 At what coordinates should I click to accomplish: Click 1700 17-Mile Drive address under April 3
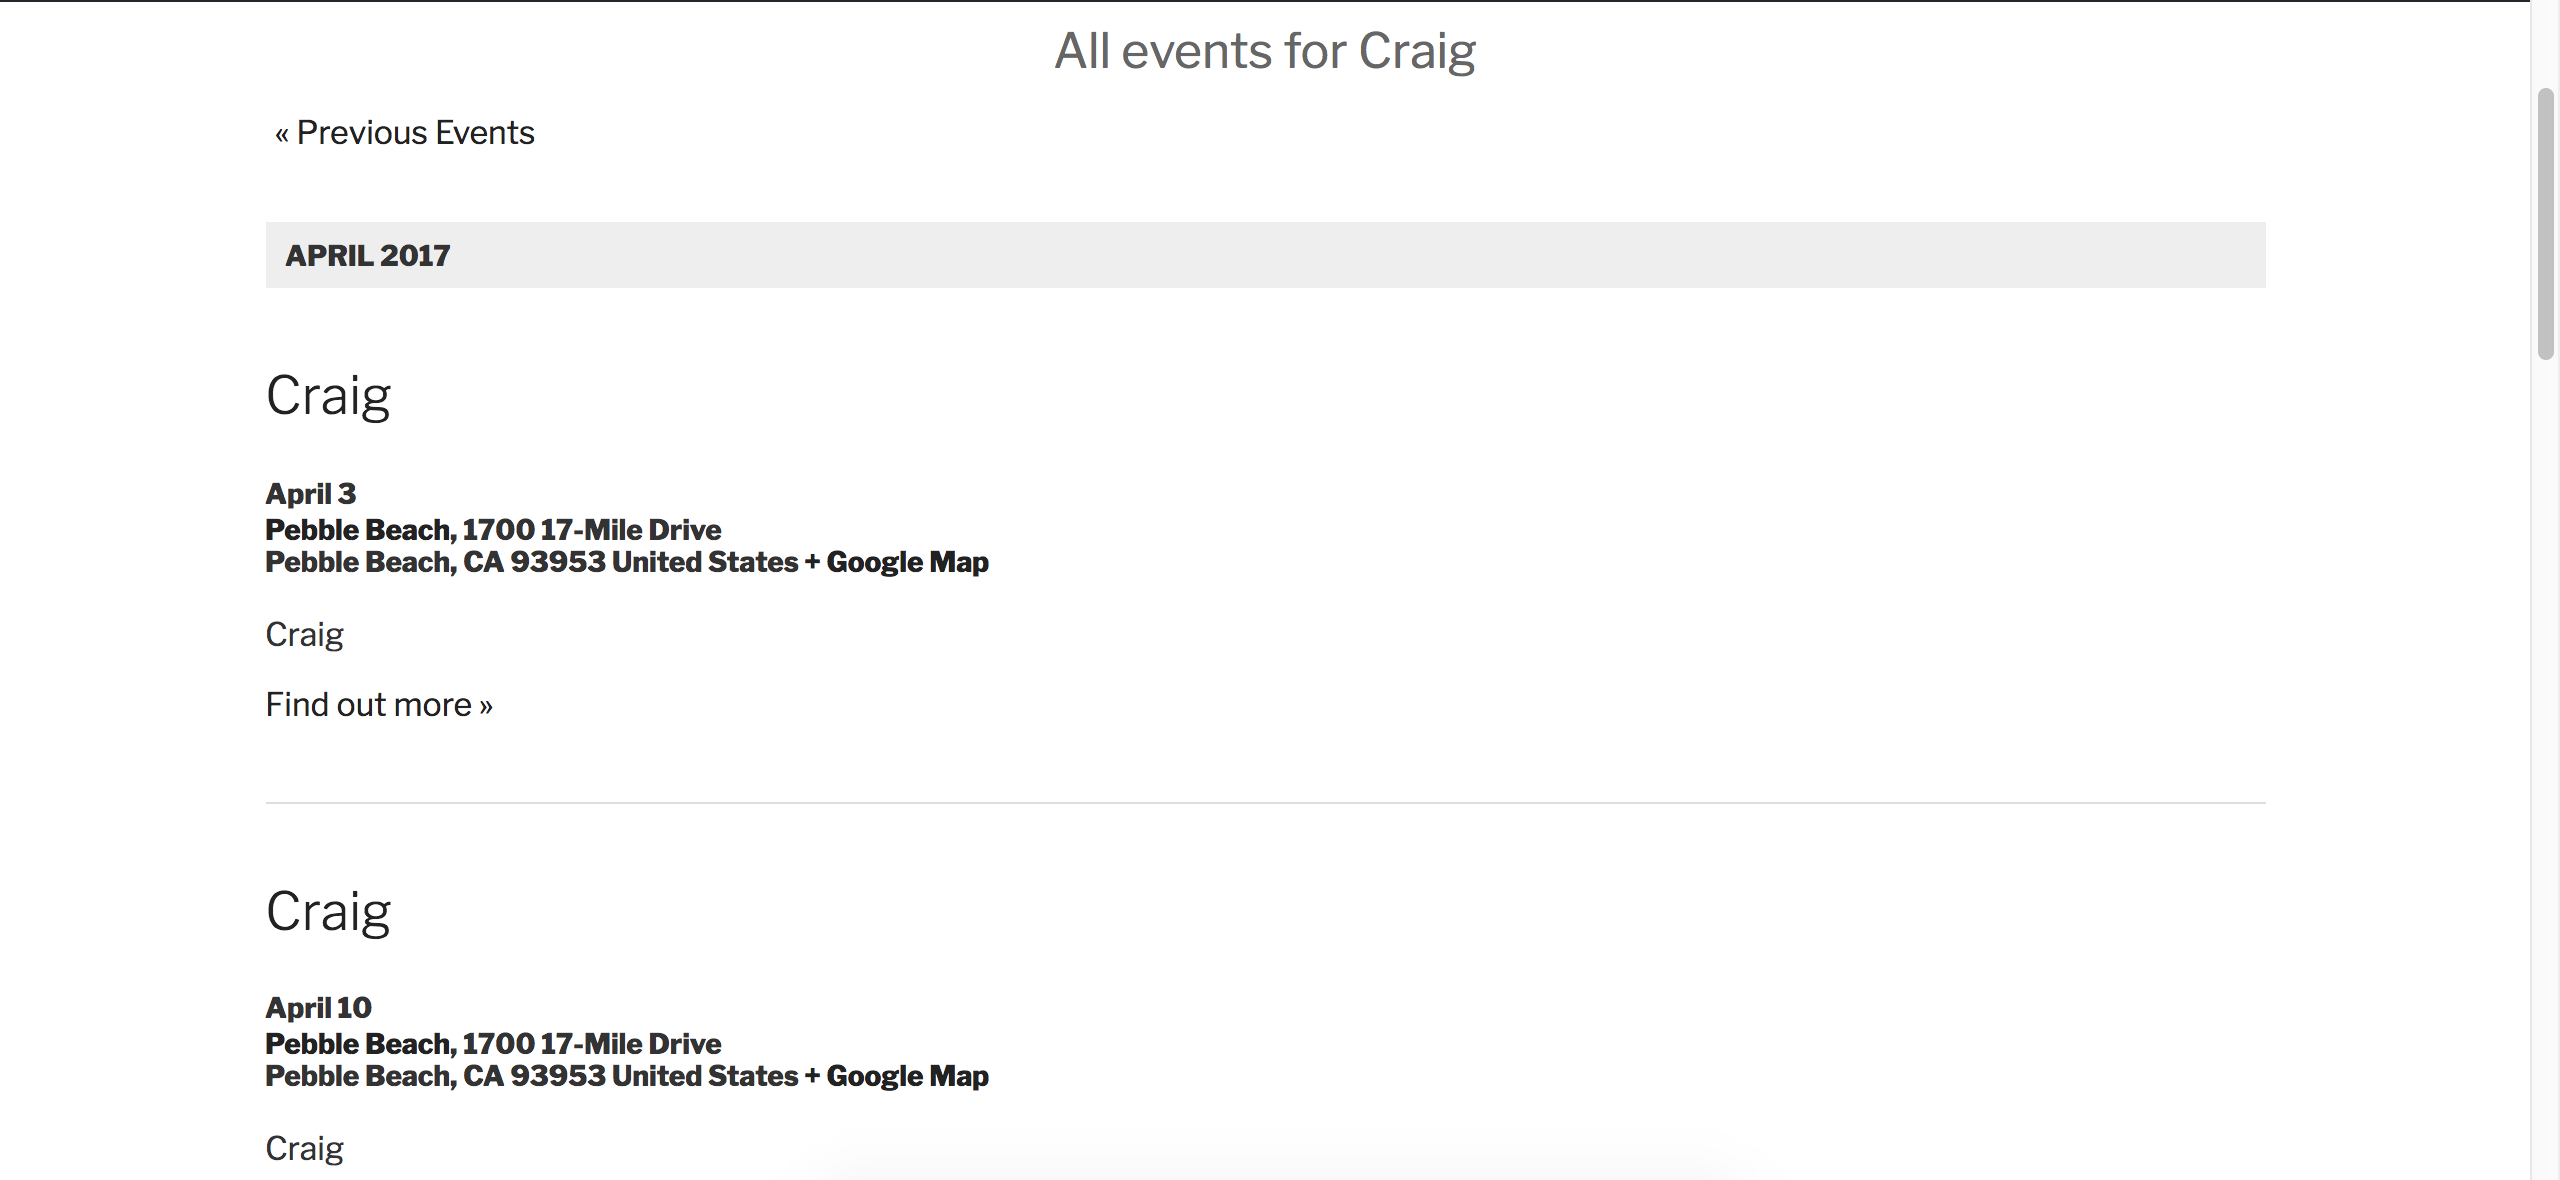tap(592, 530)
